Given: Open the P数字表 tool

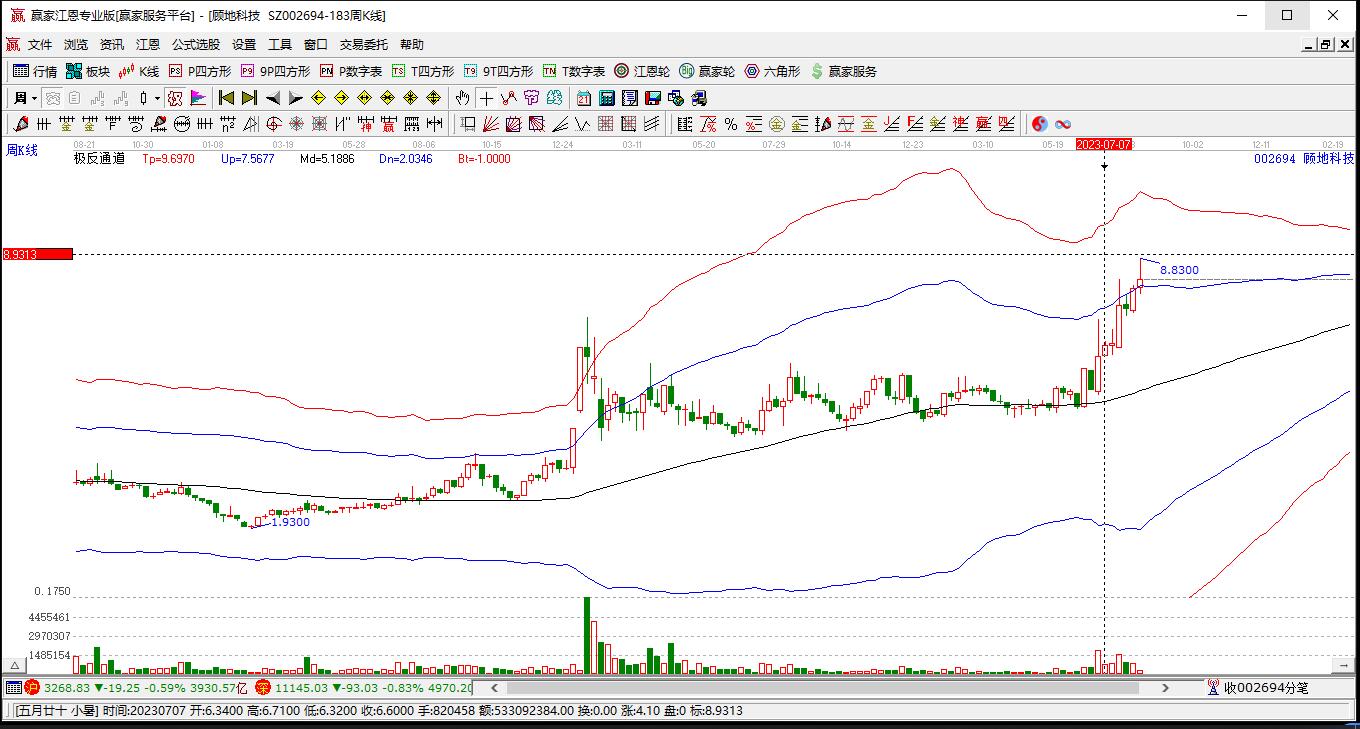Looking at the screenshot, I should click(x=351, y=71).
